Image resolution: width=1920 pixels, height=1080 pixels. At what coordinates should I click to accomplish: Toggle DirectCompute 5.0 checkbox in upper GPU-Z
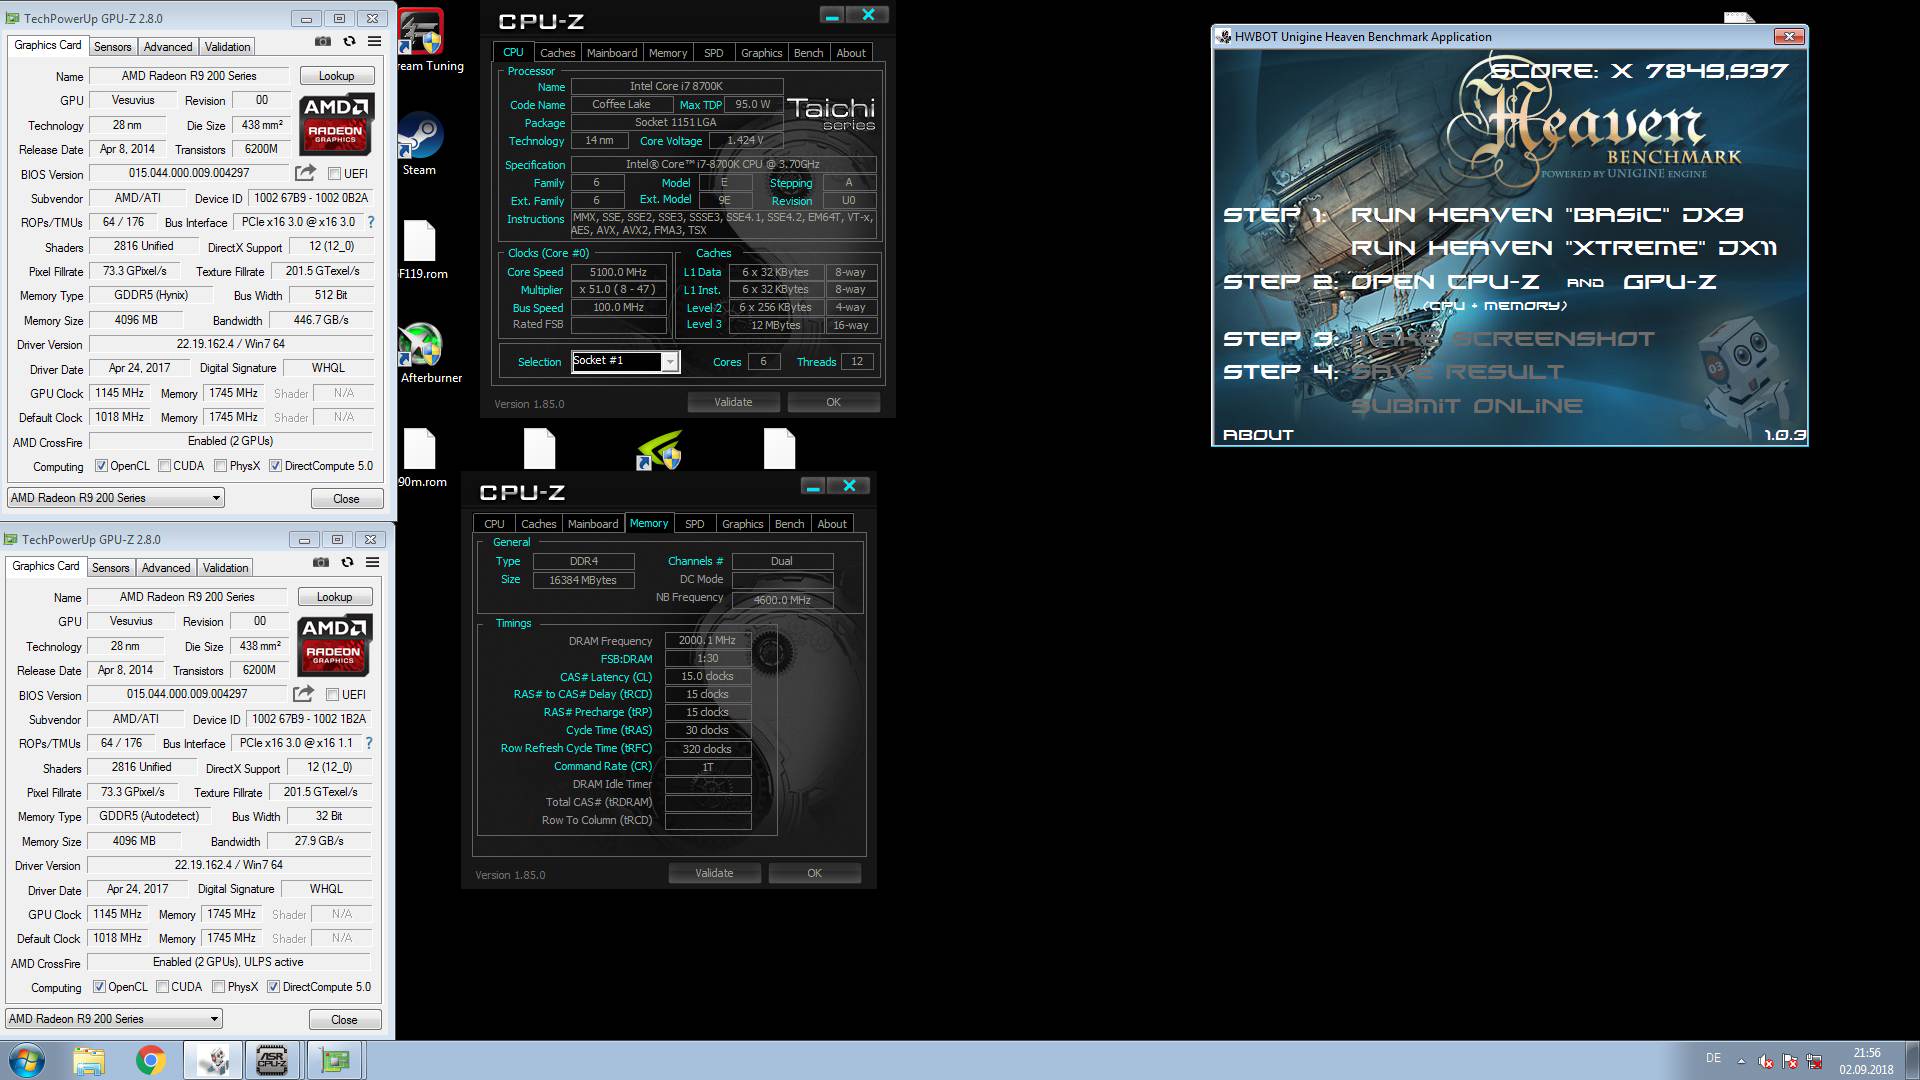275,466
